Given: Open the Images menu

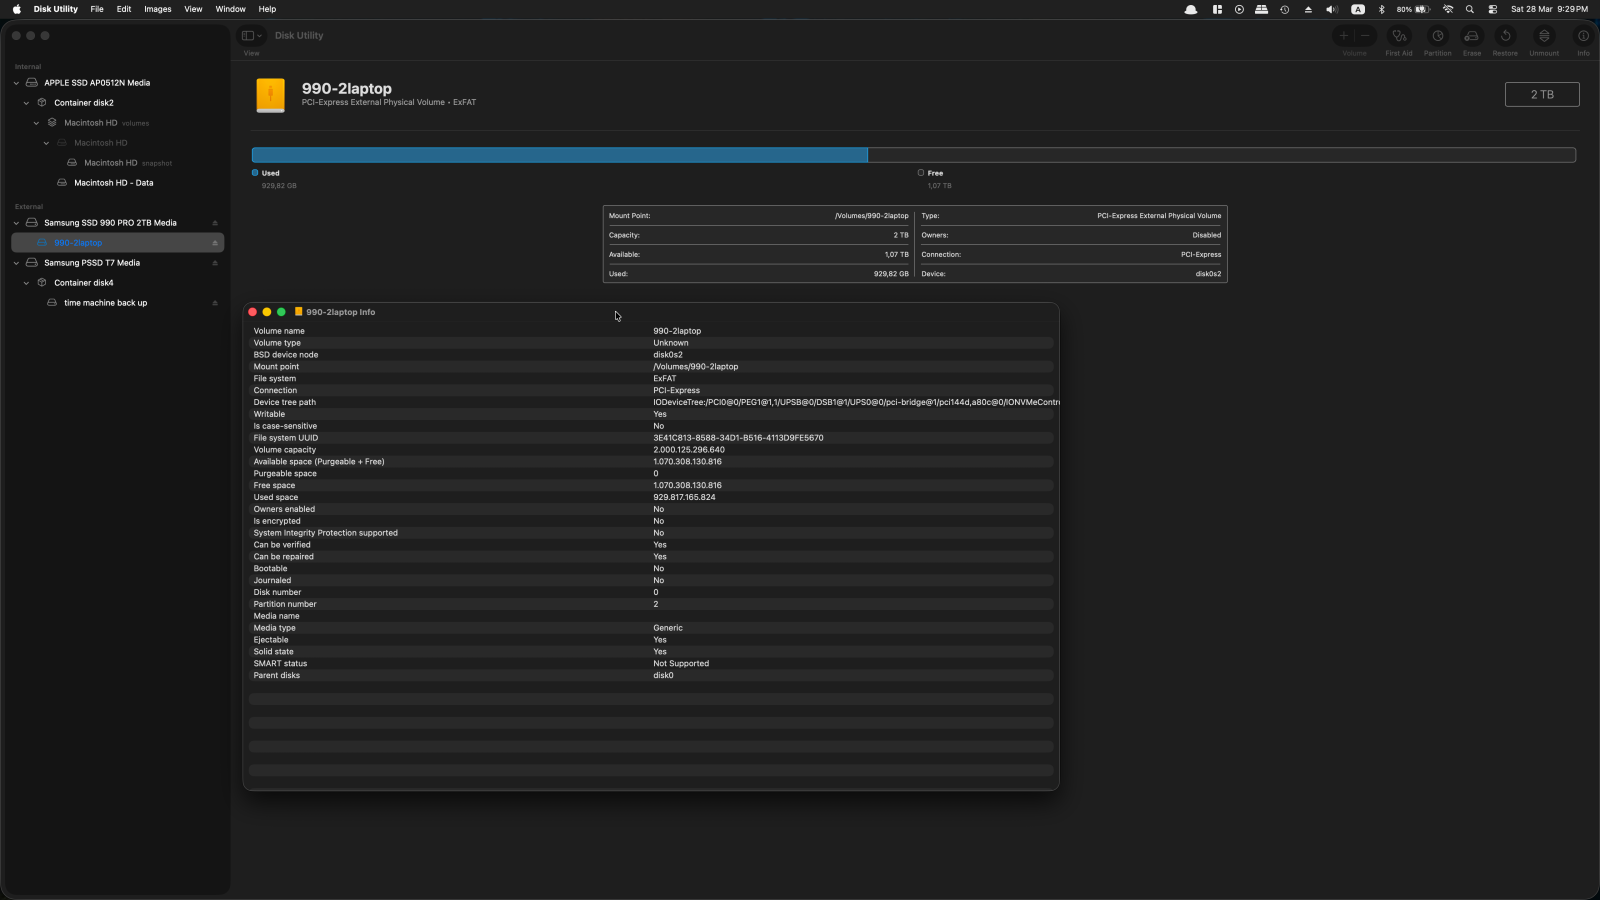Looking at the screenshot, I should pyautogui.click(x=157, y=9).
